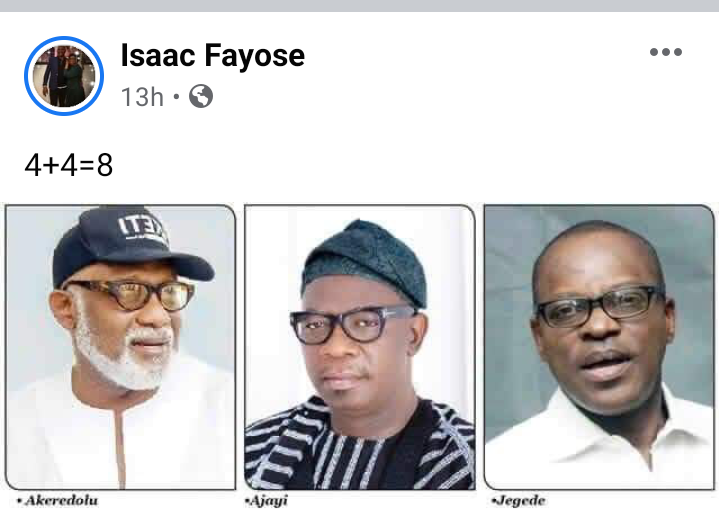Screen dimensions: 719x530
Task: Click the Isaac Fayose name link
Action: pyautogui.click(x=212, y=57)
